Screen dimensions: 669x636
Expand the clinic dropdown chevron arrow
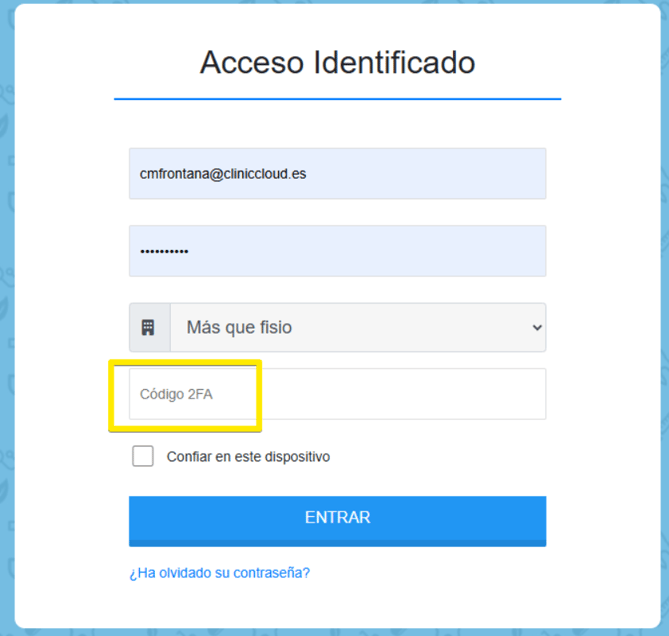[x=537, y=328]
